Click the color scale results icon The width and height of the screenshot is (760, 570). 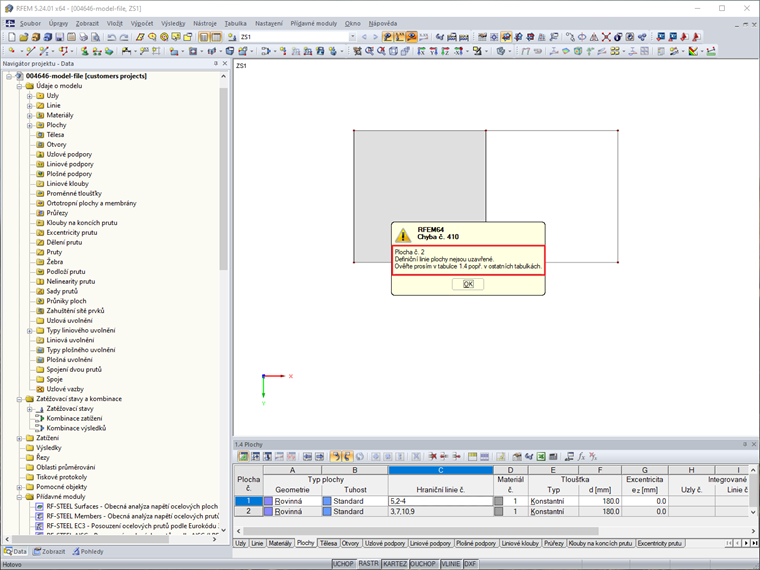(694, 51)
